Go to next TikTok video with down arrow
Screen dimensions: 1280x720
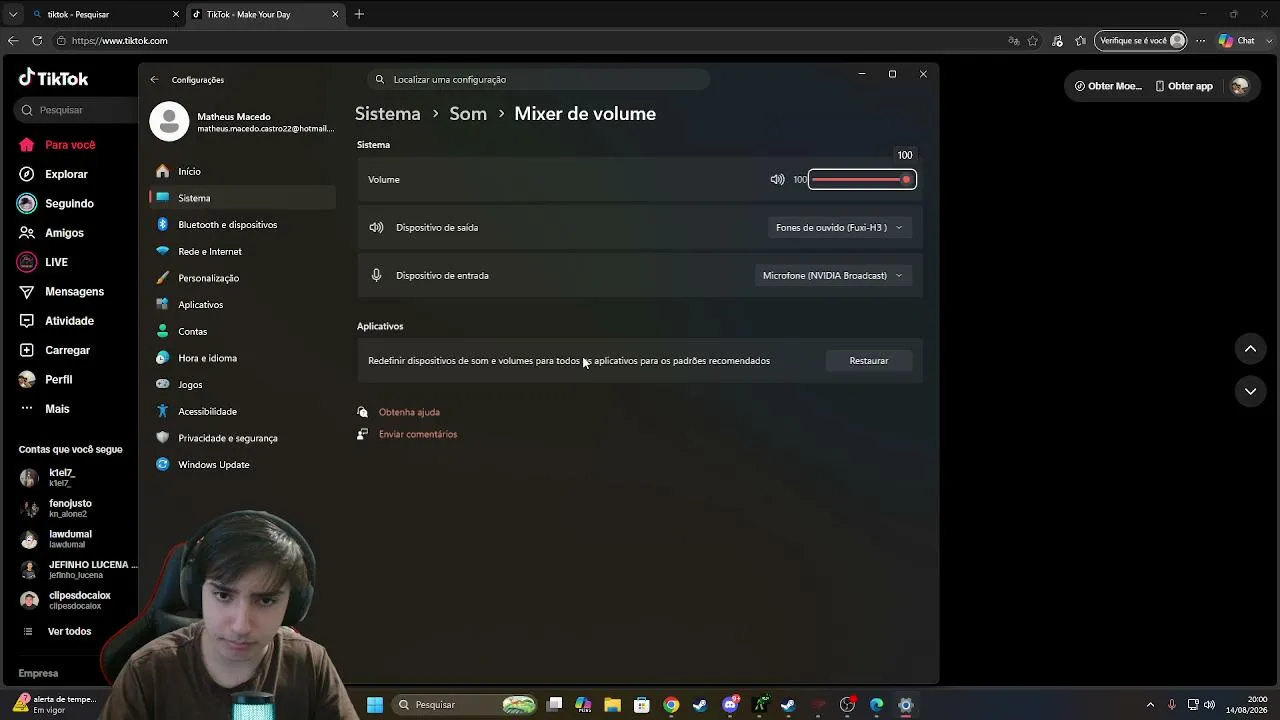click(x=1250, y=391)
